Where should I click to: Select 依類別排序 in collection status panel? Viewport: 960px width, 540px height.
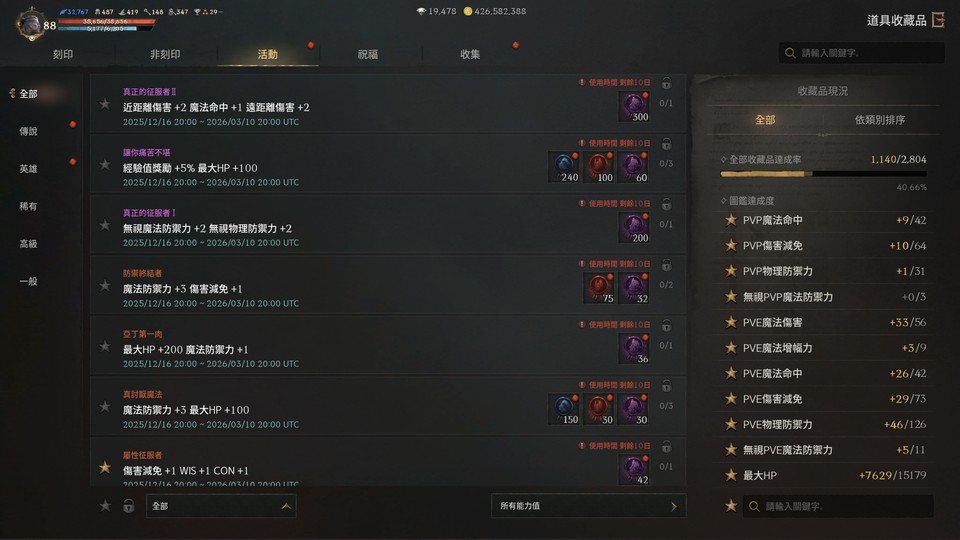click(880, 120)
